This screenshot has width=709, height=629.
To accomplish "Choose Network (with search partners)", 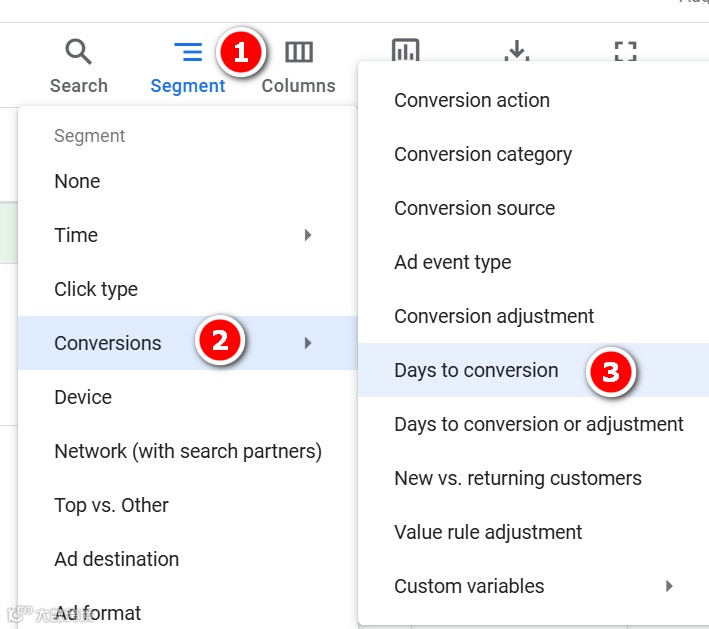I will [188, 451].
